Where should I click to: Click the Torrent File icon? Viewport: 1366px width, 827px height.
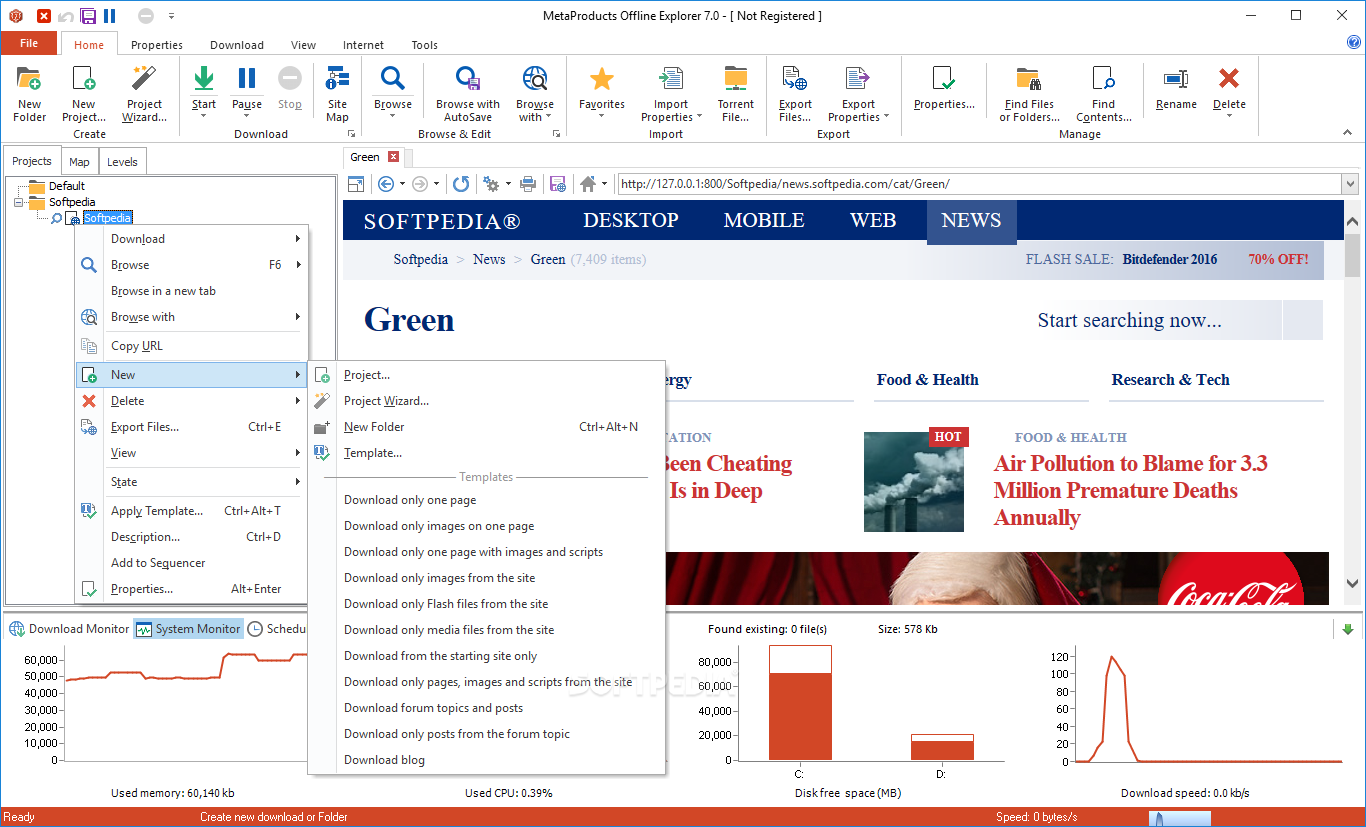click(x=736, y=80)
